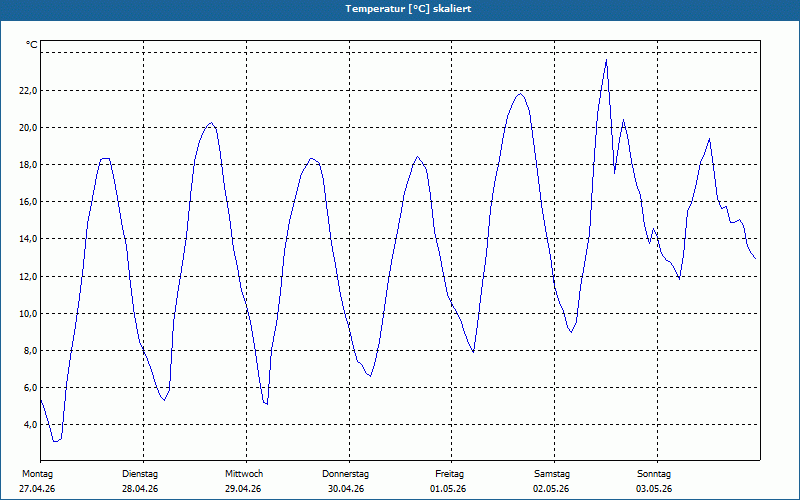This screenshot has height=500, width=800.
Task: Pick the date 28.04.26
Action: [x=140, y=489]
